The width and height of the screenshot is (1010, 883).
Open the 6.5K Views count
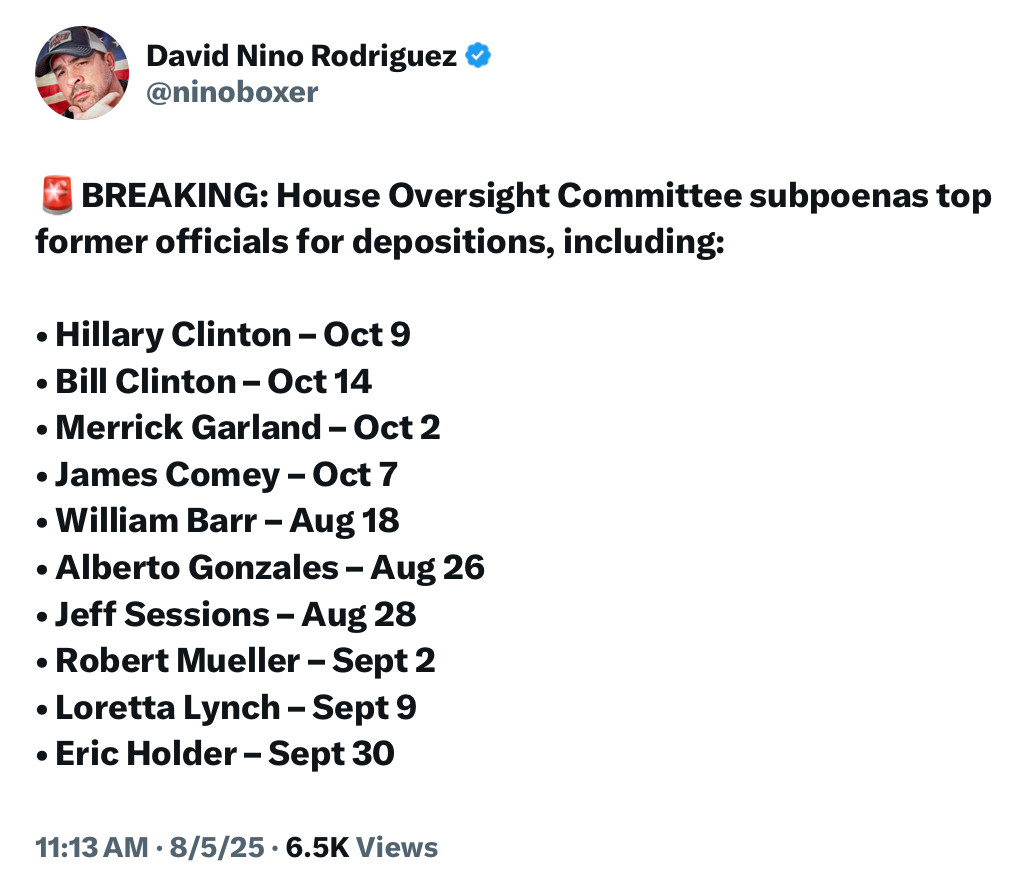click(362, 848)
